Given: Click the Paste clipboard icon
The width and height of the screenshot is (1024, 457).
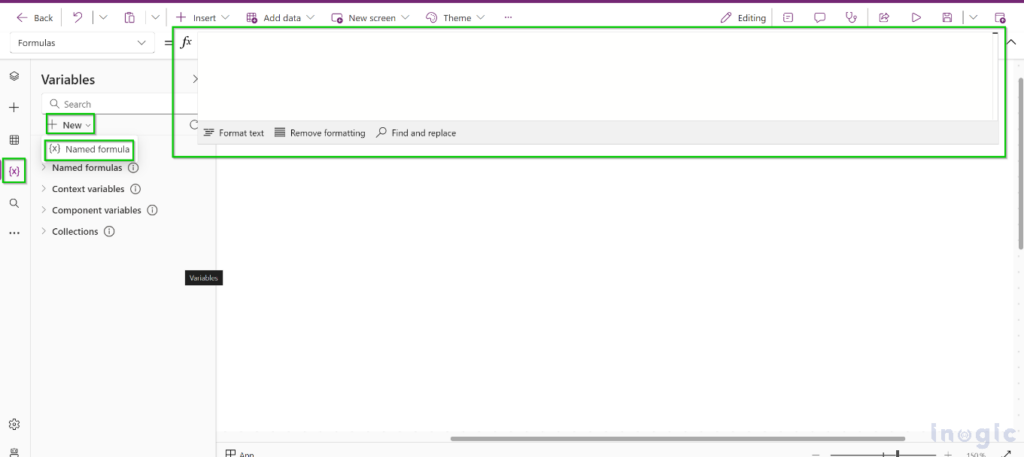Looking at the screenshot, I should [x=129, y=18].
